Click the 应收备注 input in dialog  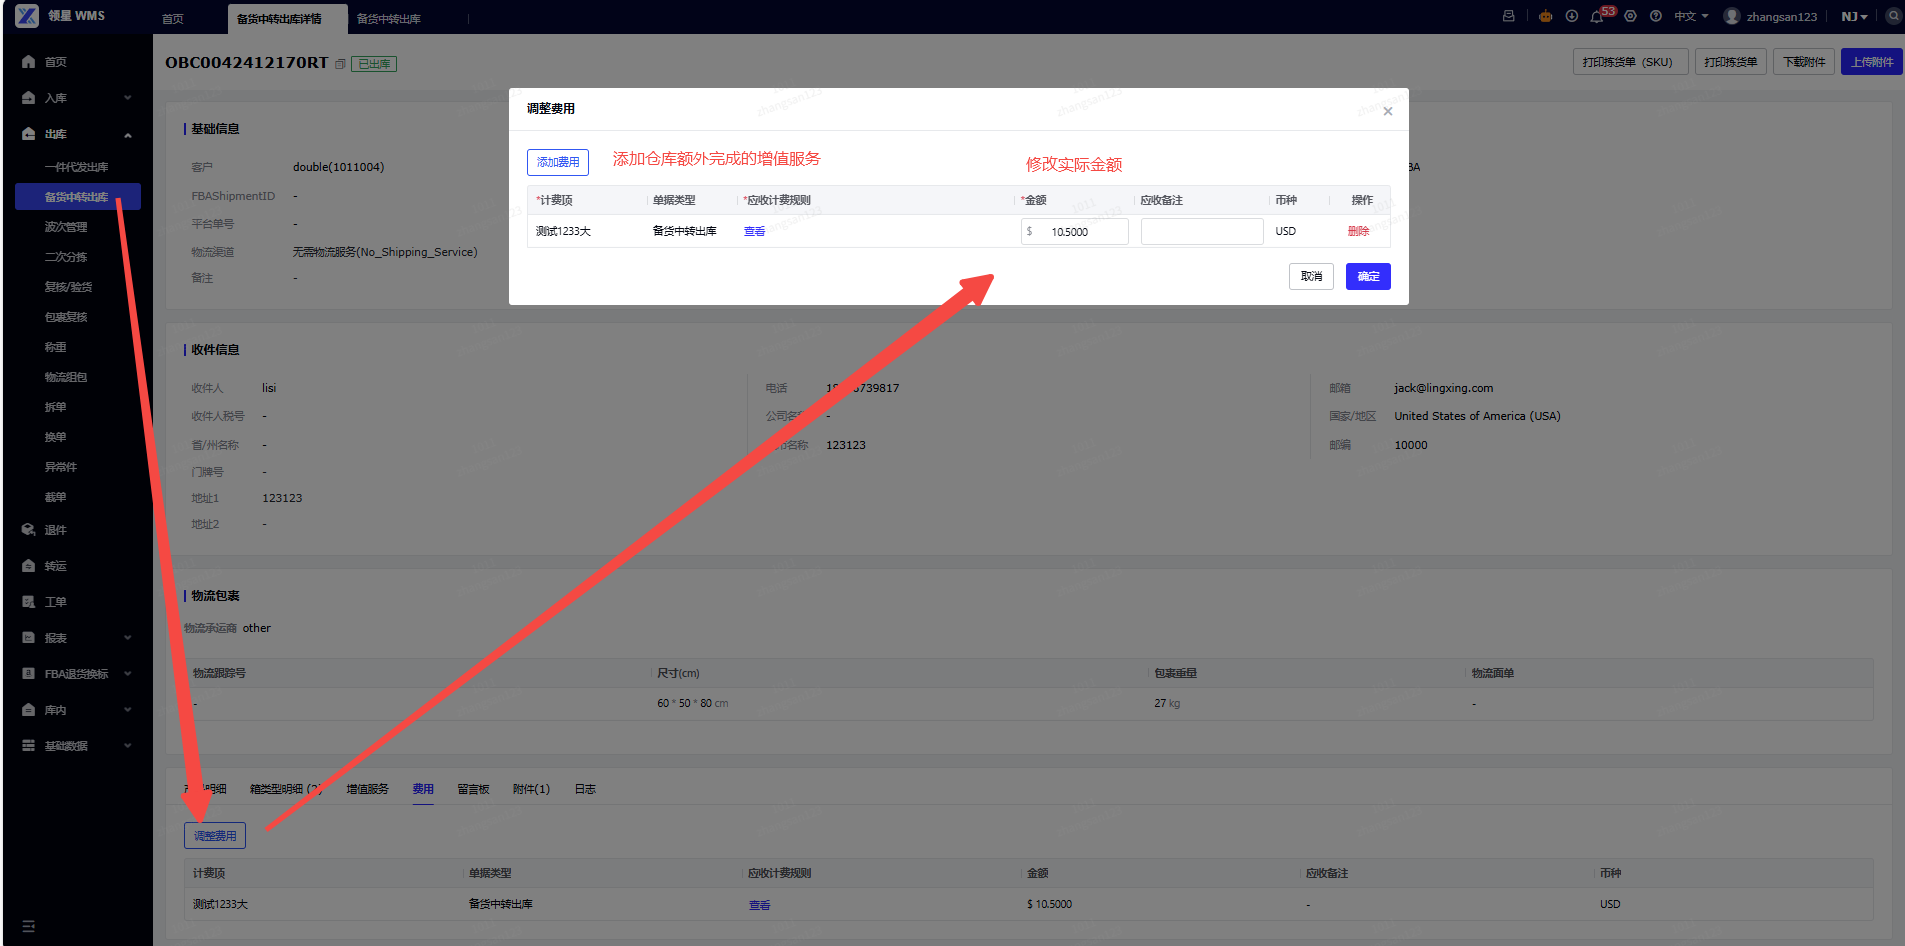[x=1202, y=231]
